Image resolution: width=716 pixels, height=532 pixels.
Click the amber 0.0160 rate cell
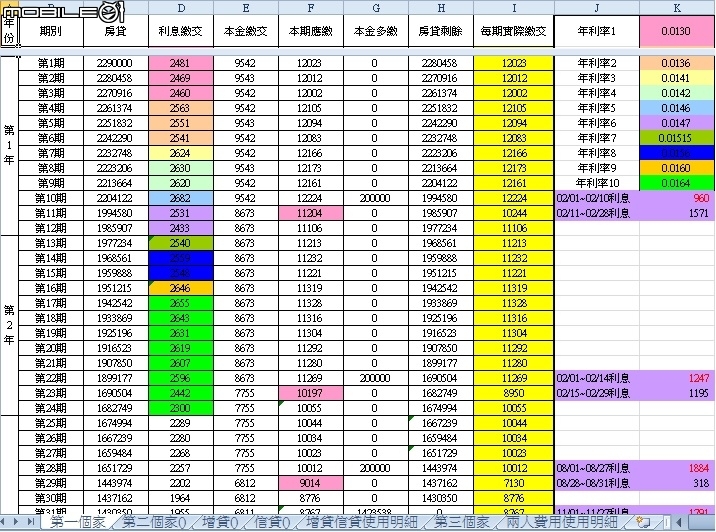tap(677, 168)
